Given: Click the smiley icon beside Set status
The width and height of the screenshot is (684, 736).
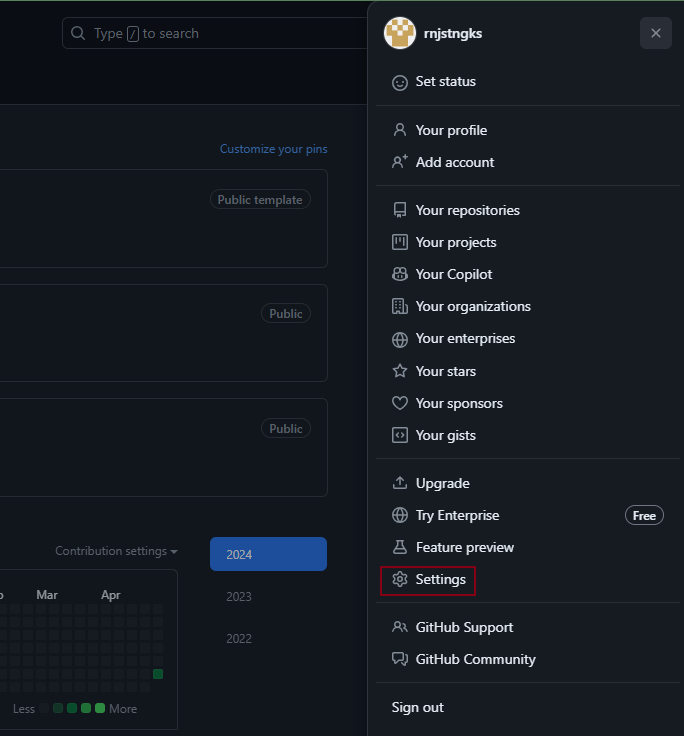Looking at the screenshot, I should tap(400, 83).
